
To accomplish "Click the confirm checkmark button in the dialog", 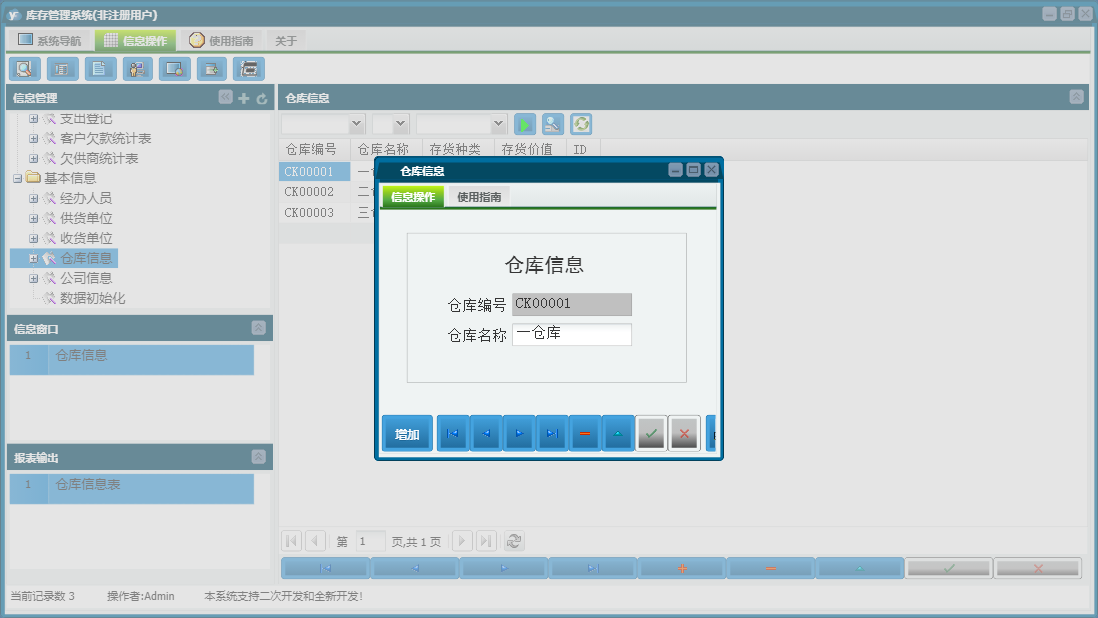I will pos(651,433).
